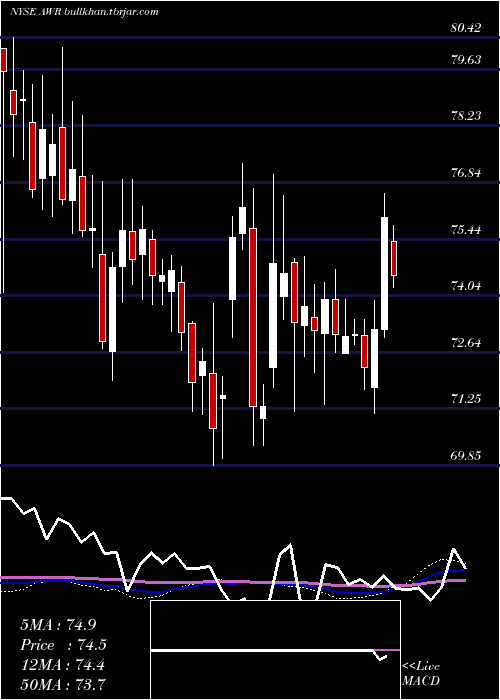Screen dimensions: 500x700
Task: Click the MACD inset box
Action: (x=275, y=650)
